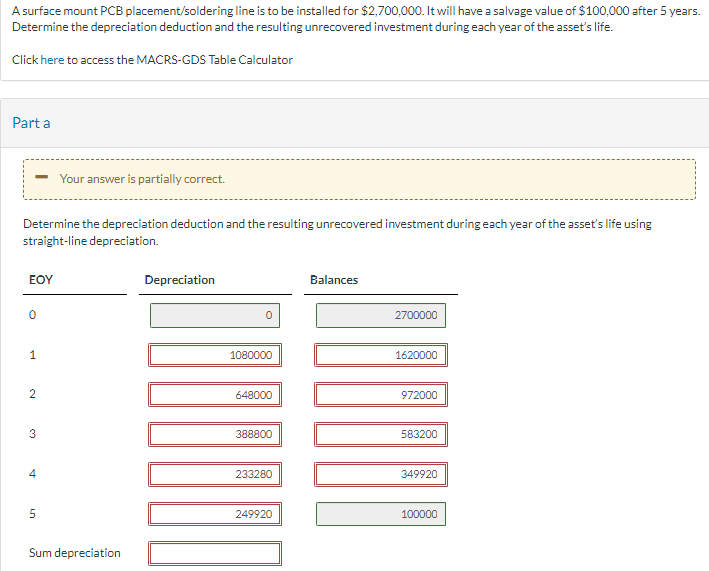Click balance field with value 1620000
The image size is (709, 571).
click(381, 355)
